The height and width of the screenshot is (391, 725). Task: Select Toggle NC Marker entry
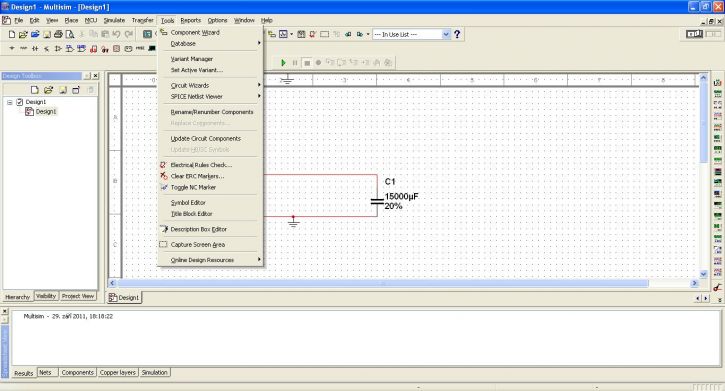coord(210,188)
